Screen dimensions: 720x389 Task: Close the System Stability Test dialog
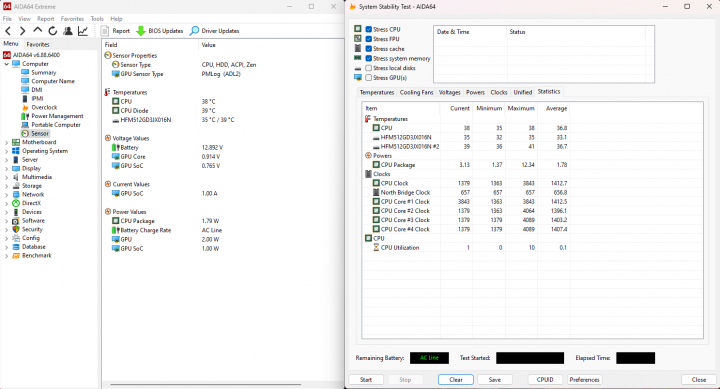coord(698,379)
